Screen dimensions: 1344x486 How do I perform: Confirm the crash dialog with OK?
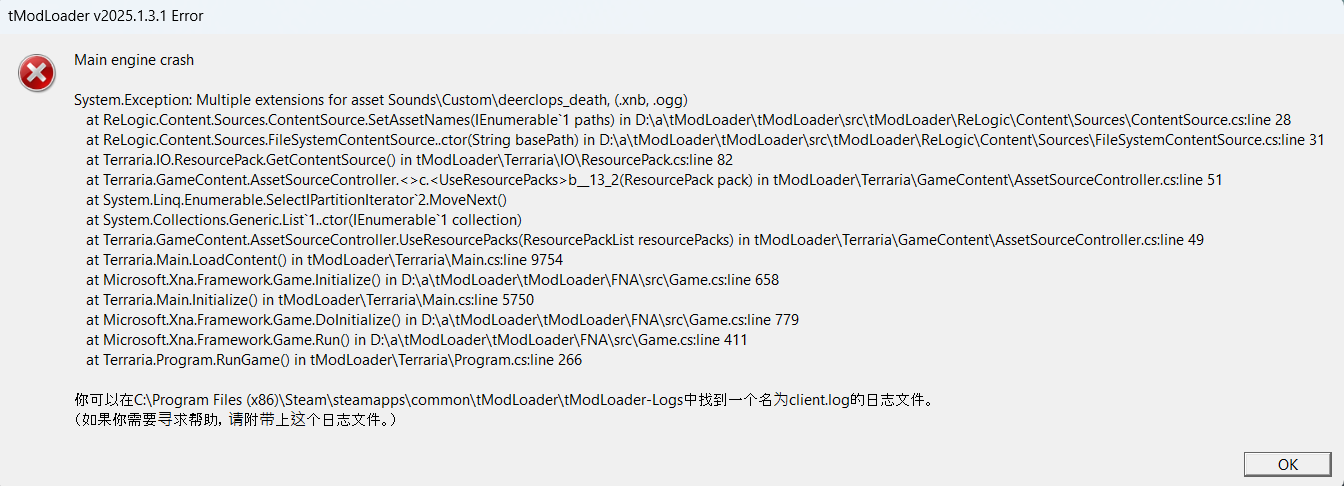pos(1288,464)
